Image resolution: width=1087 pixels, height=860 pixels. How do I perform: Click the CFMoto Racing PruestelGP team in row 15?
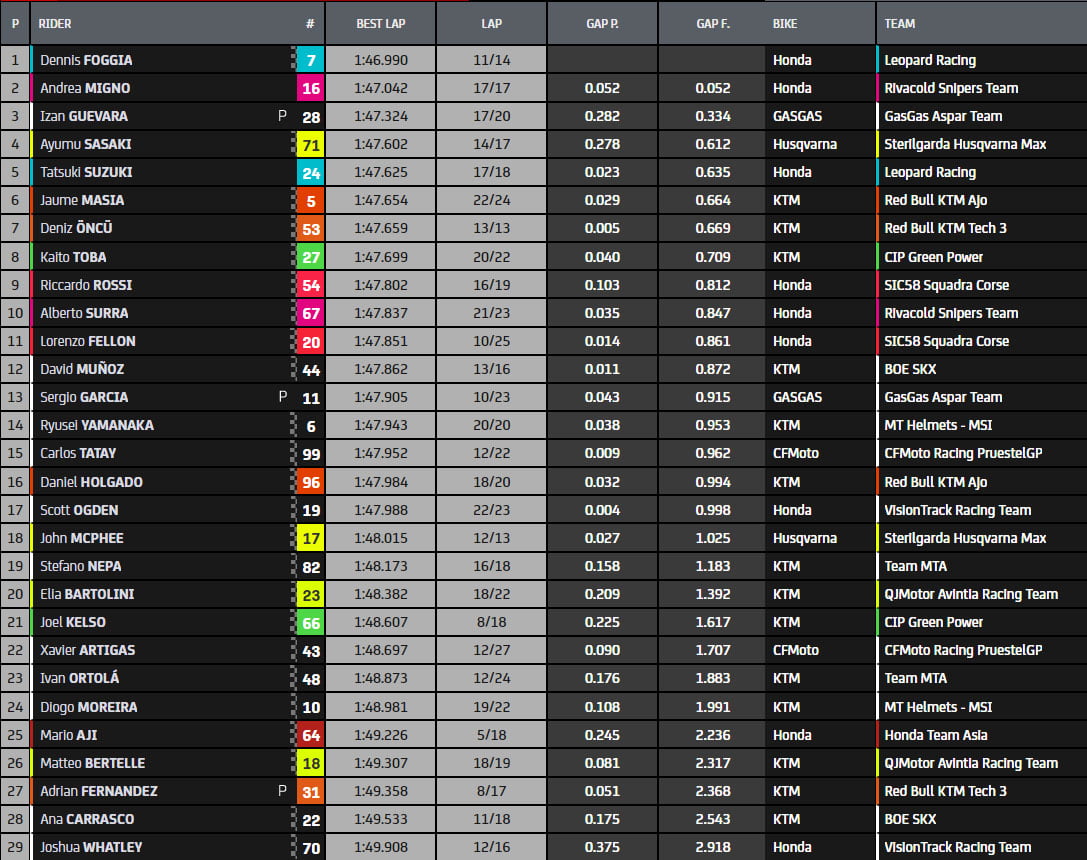coord(963,453)
